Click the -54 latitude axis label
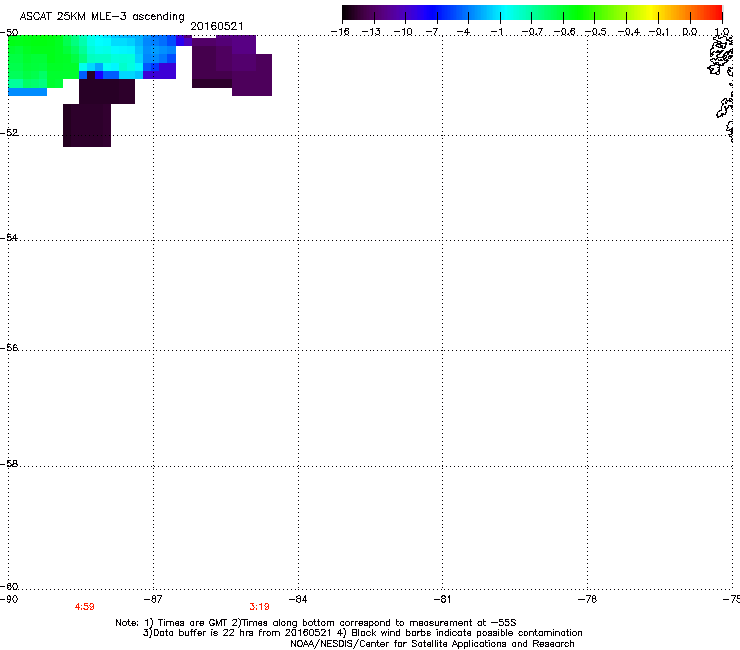 [9, 238]
